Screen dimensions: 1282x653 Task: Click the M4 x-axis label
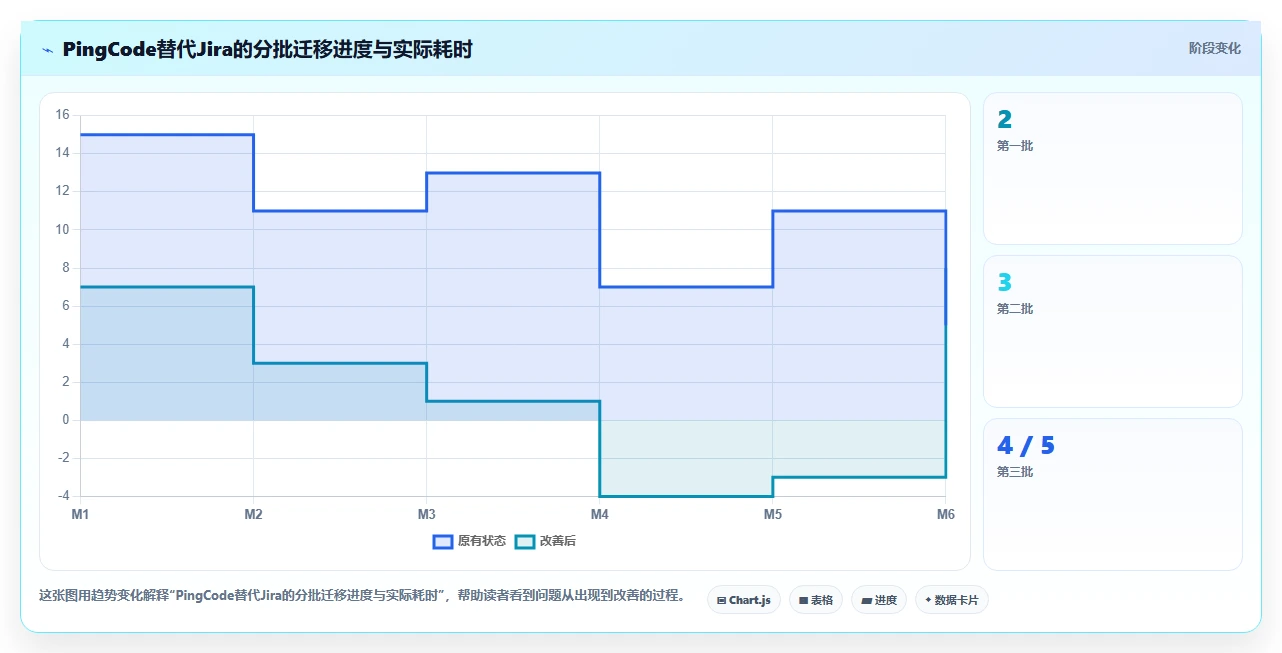599,514
